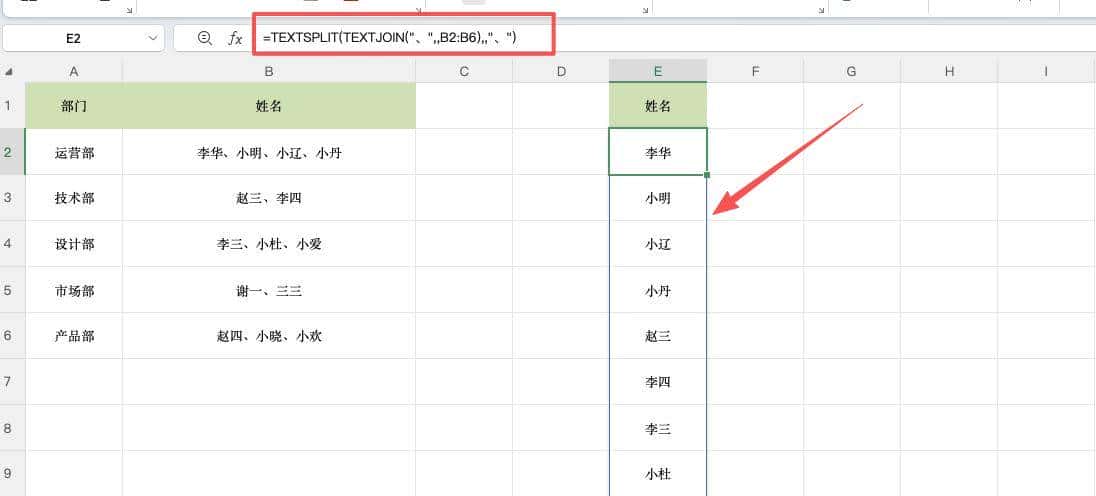Select cell with 谢一、三三

click(x=269, y=290)
